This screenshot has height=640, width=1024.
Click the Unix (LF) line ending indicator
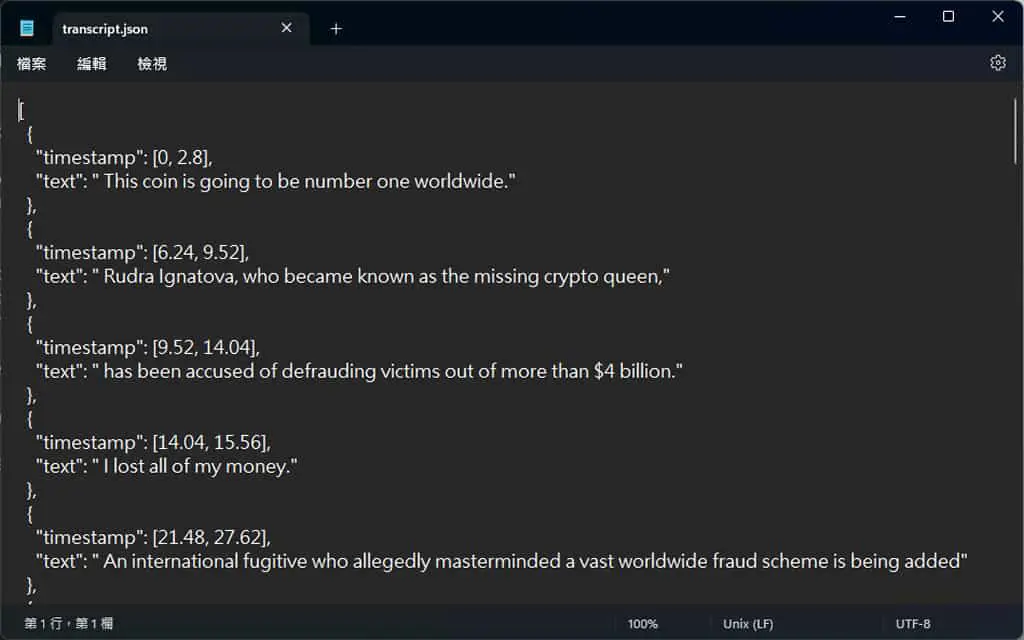[748, 624]
